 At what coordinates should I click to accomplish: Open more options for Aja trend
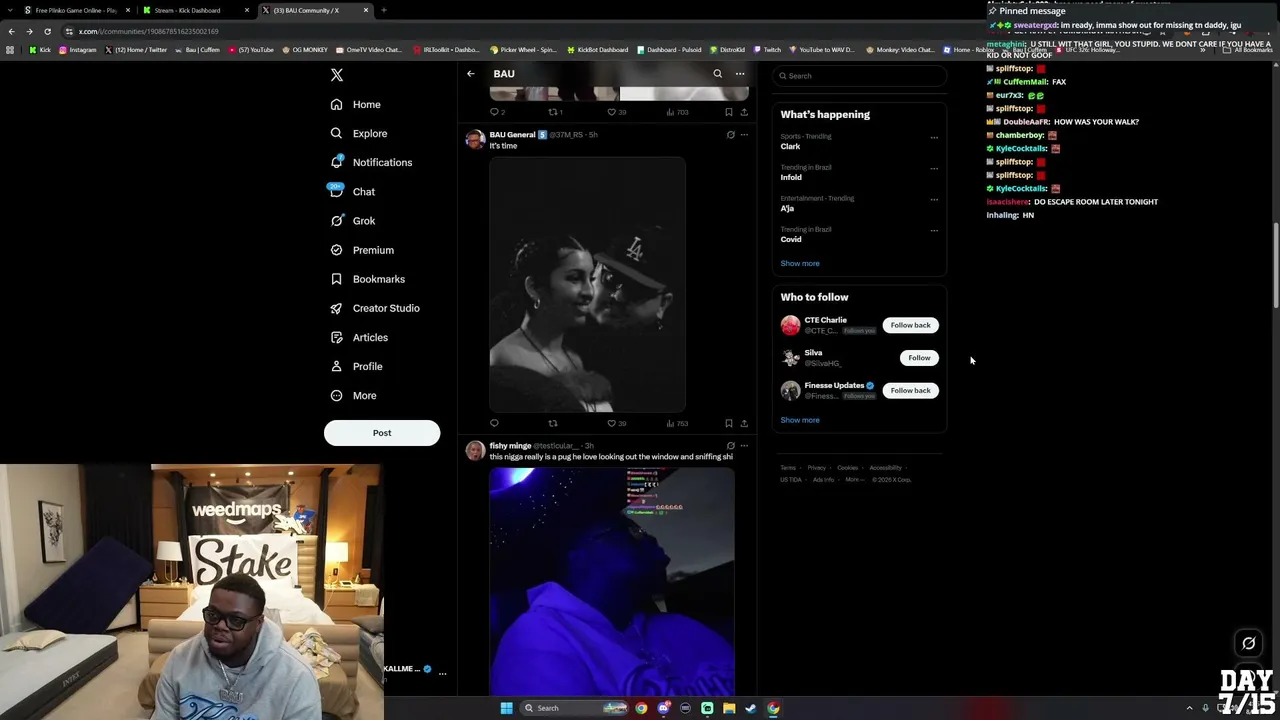tap(934, 200)
